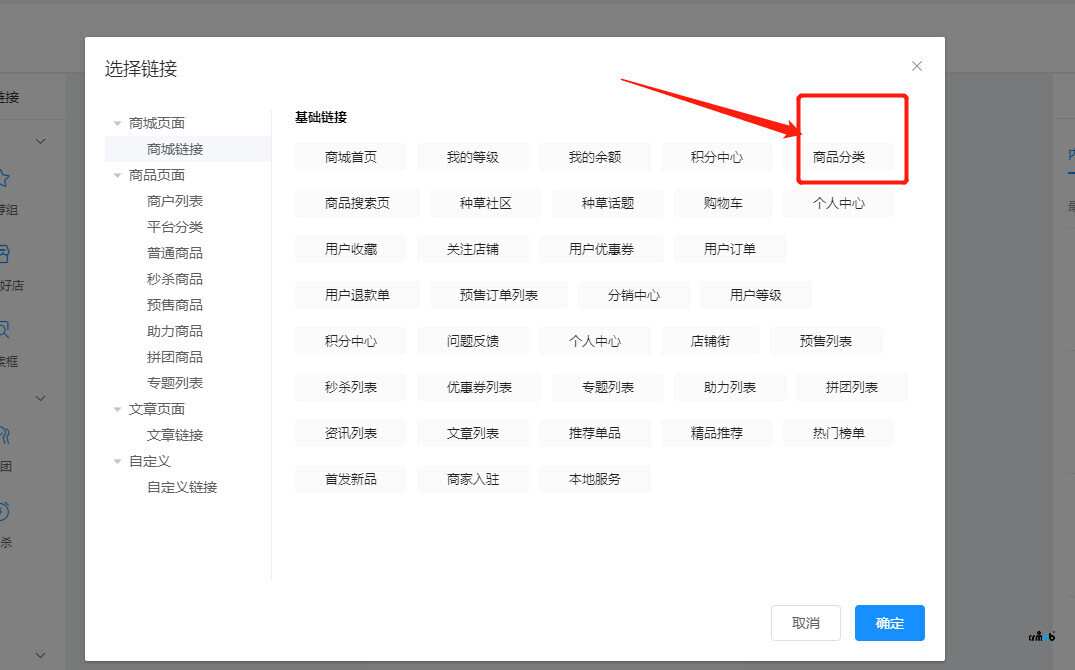Choose the 购物车 link

click(x=723, y=203)
